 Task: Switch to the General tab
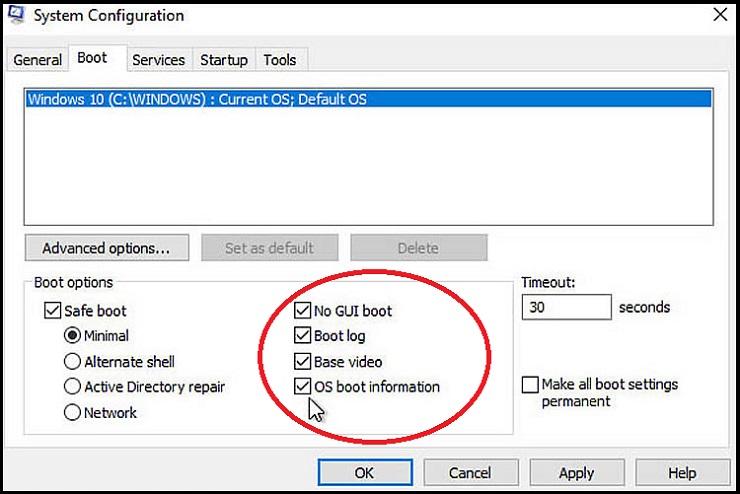(x=37, y=60)
